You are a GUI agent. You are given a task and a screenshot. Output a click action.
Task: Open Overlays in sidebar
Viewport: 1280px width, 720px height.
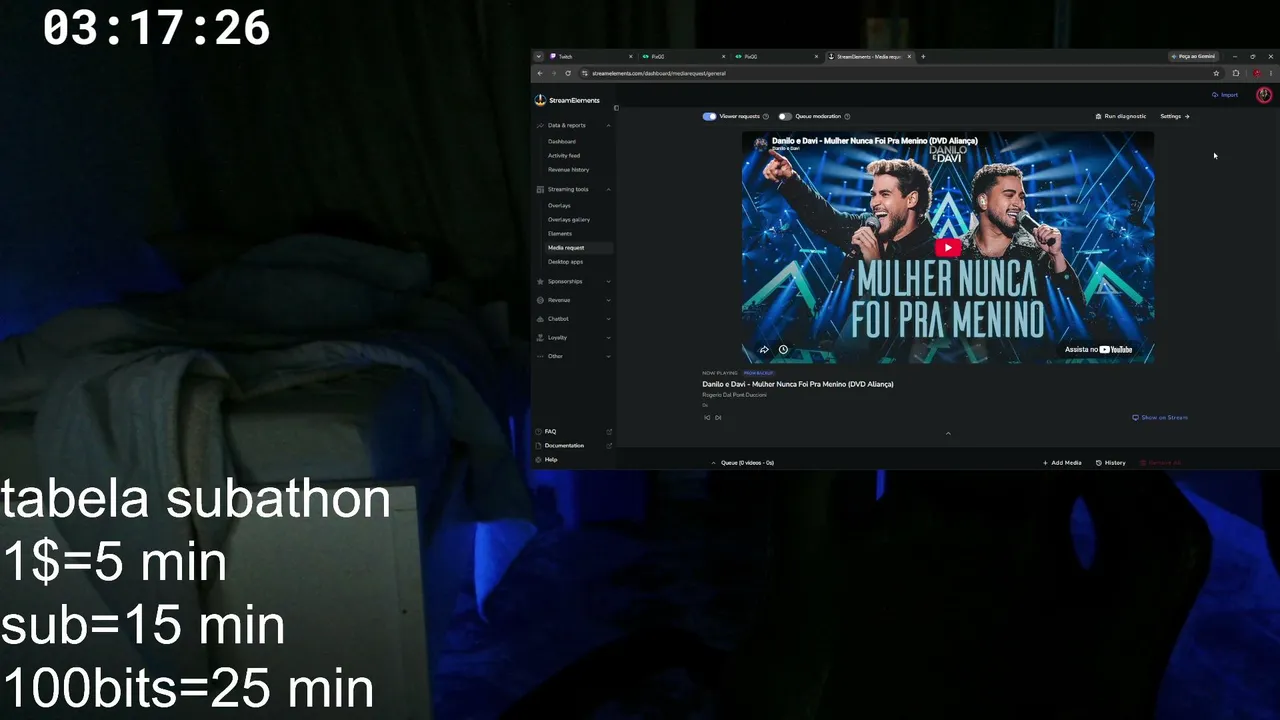coord(559,205)
